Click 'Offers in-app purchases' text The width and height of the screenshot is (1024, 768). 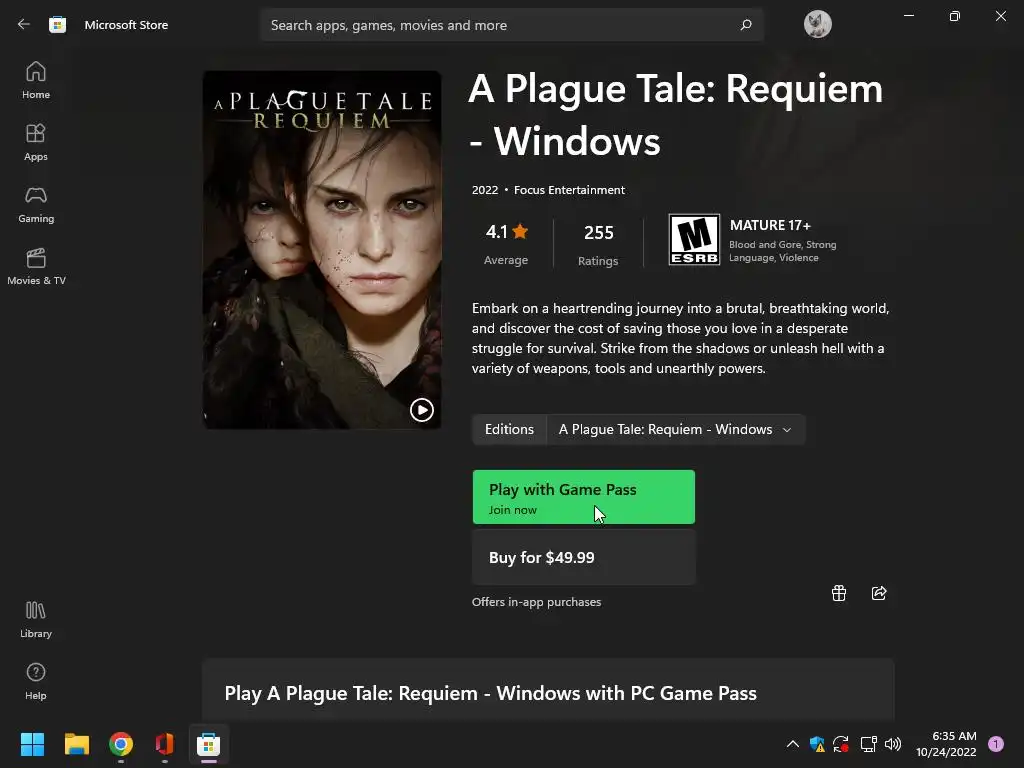pyautogui.click(x=536, y=602)
